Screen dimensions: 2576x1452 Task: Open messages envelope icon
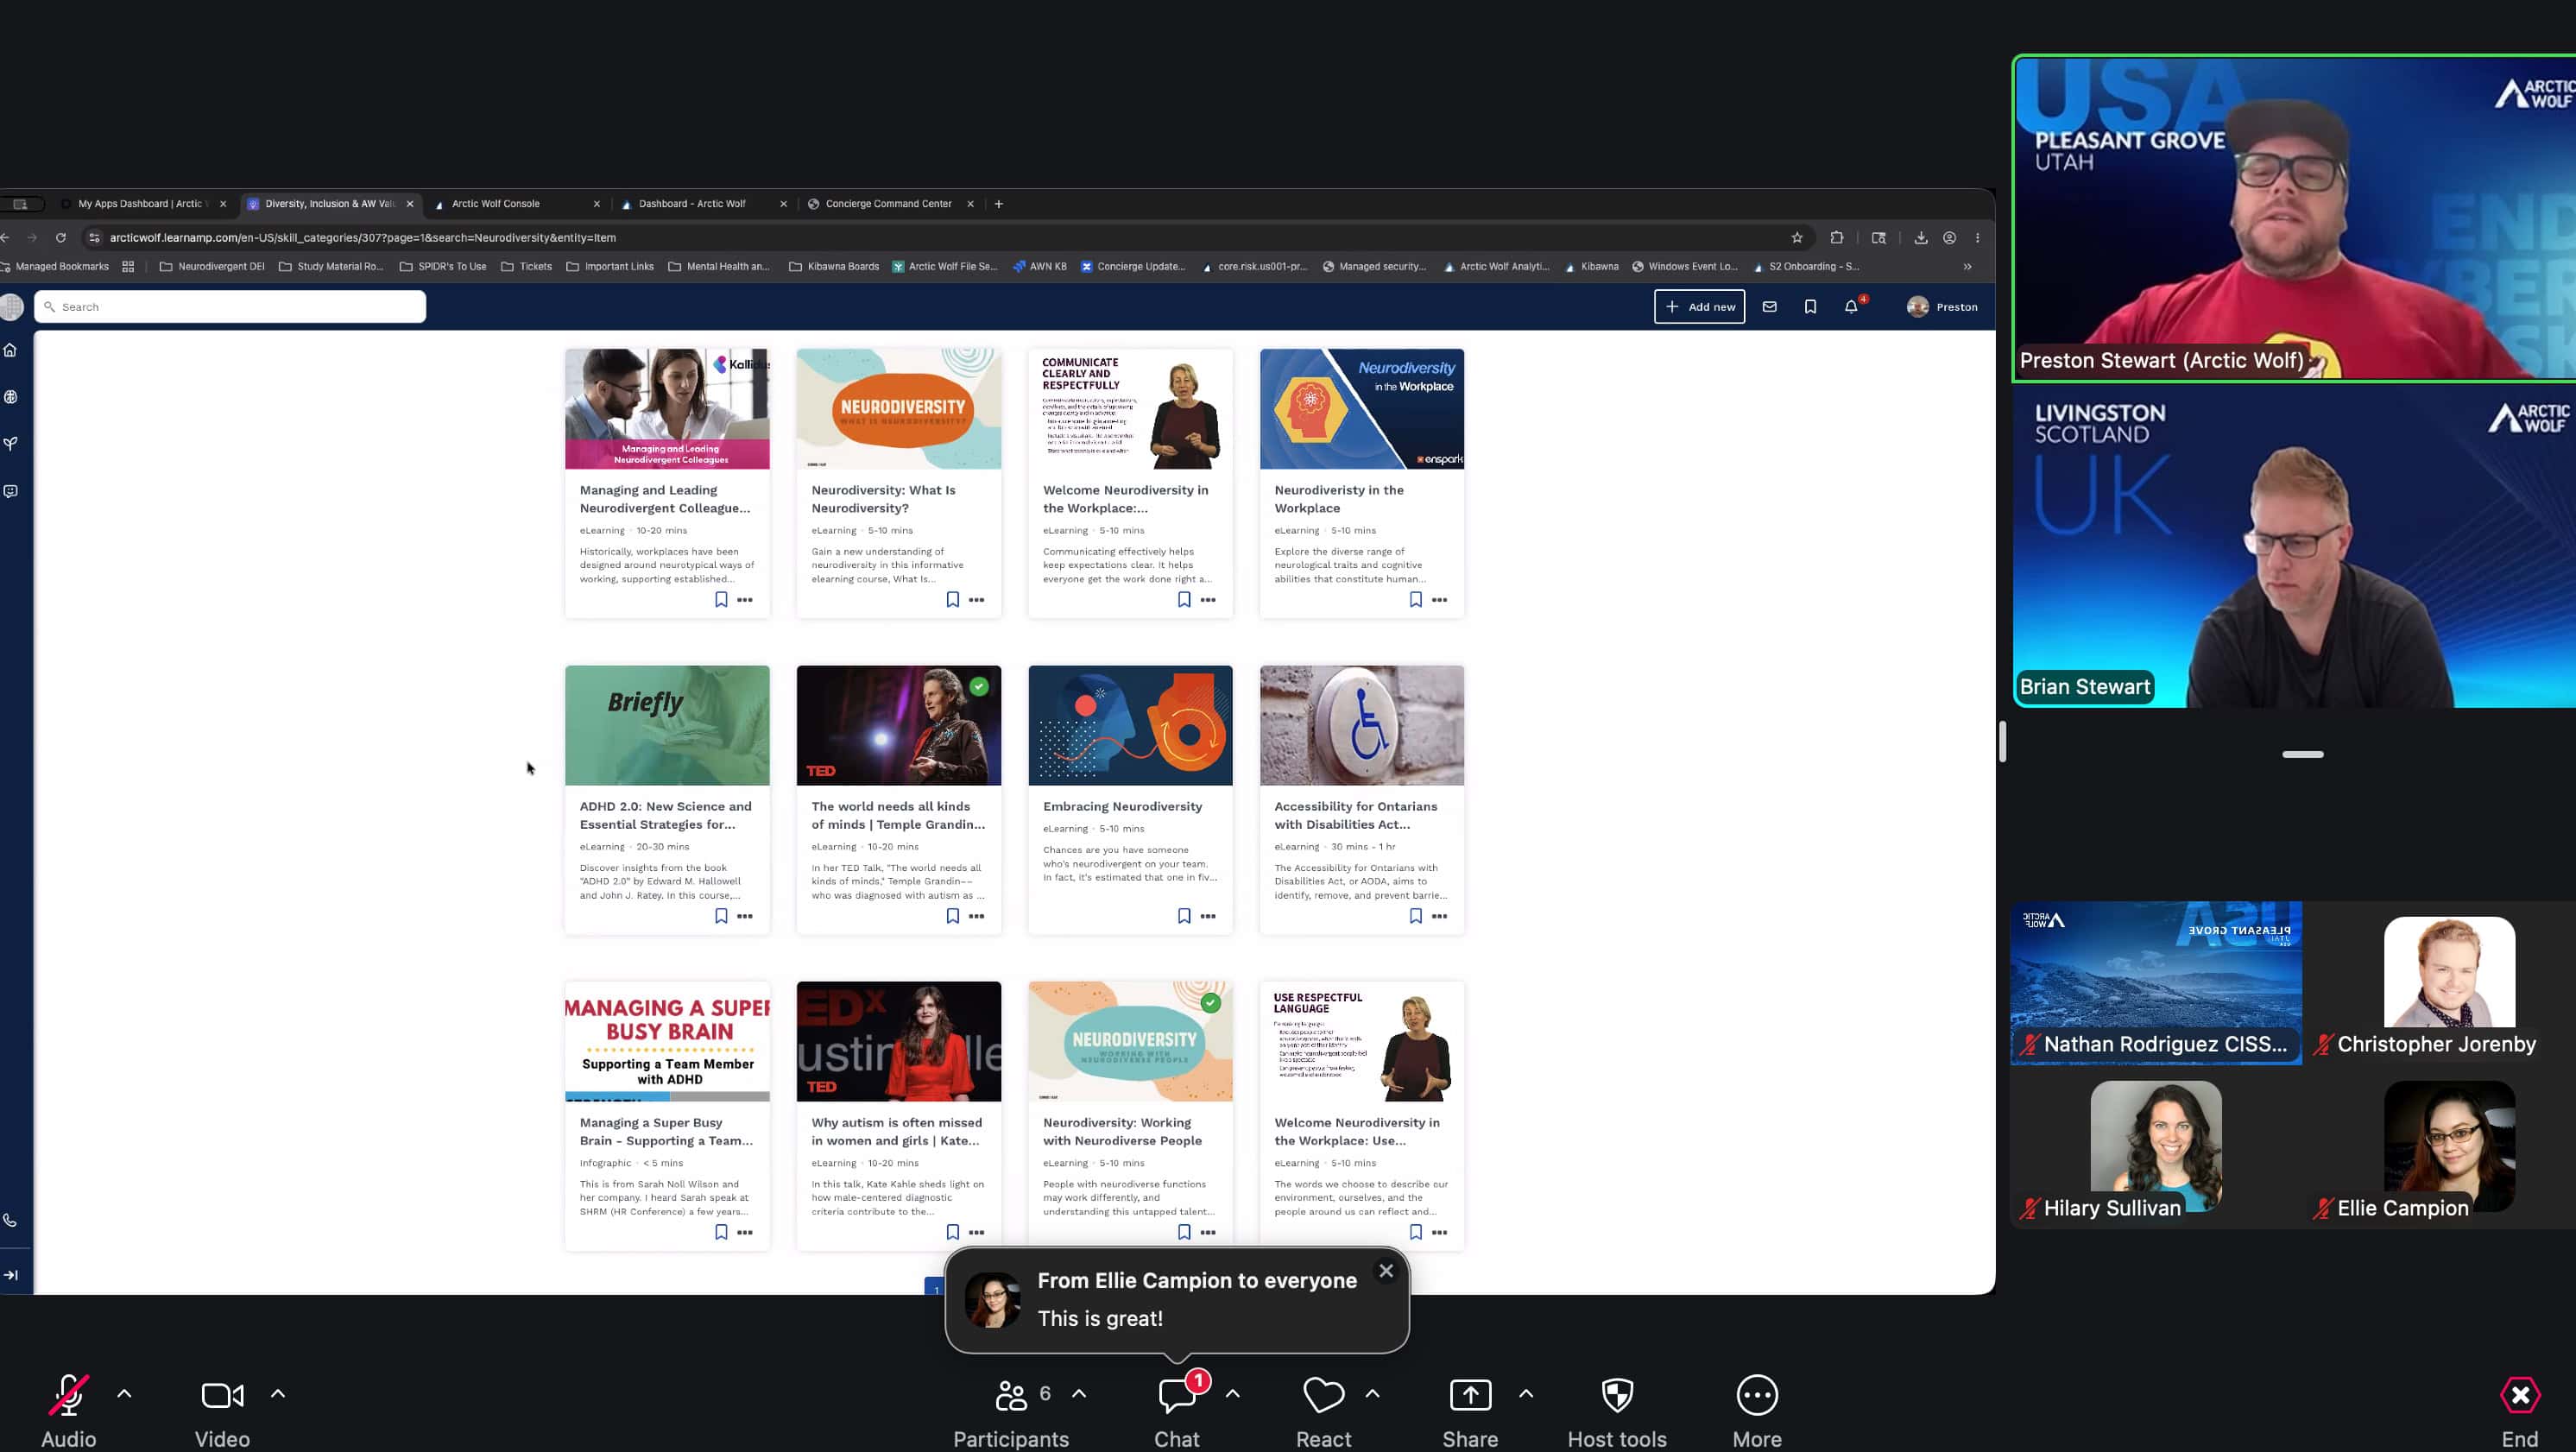(1770, 307)
